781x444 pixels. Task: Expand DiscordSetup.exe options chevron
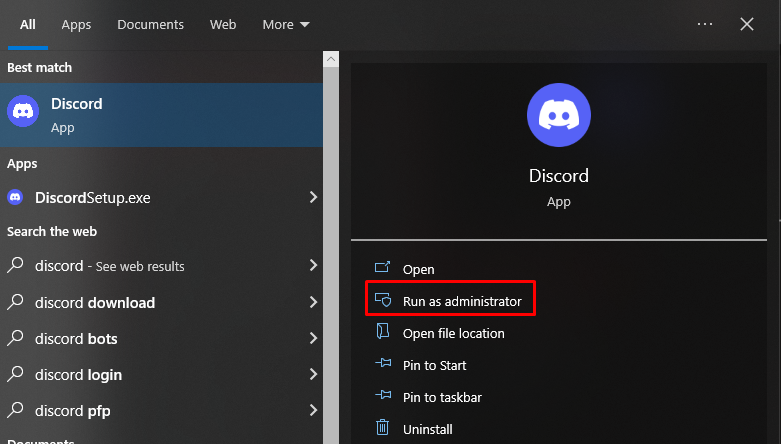point(313,197)
